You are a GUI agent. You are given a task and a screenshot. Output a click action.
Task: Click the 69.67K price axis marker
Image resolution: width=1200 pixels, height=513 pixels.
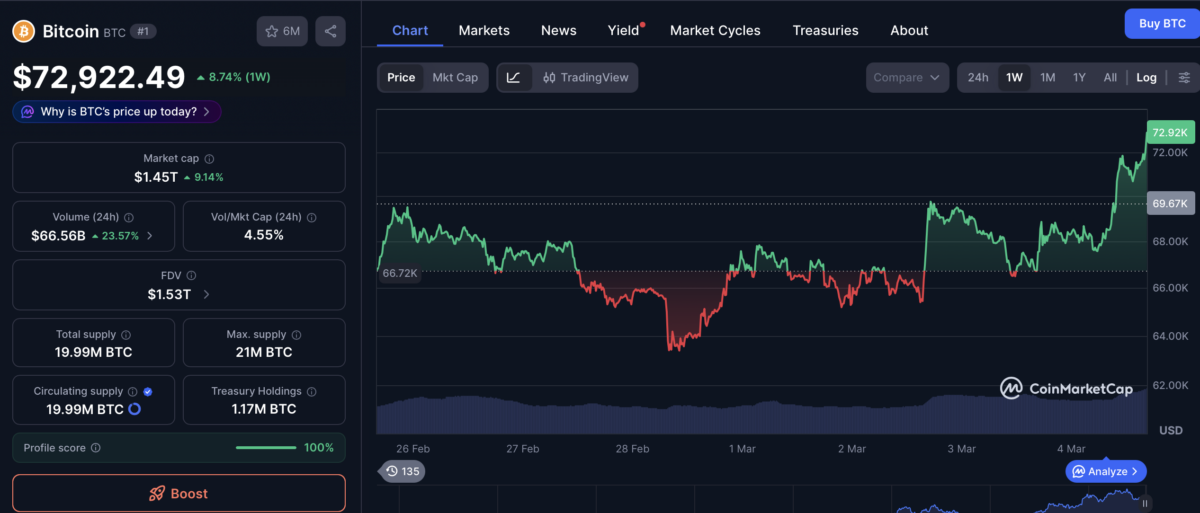[1170, 203]
